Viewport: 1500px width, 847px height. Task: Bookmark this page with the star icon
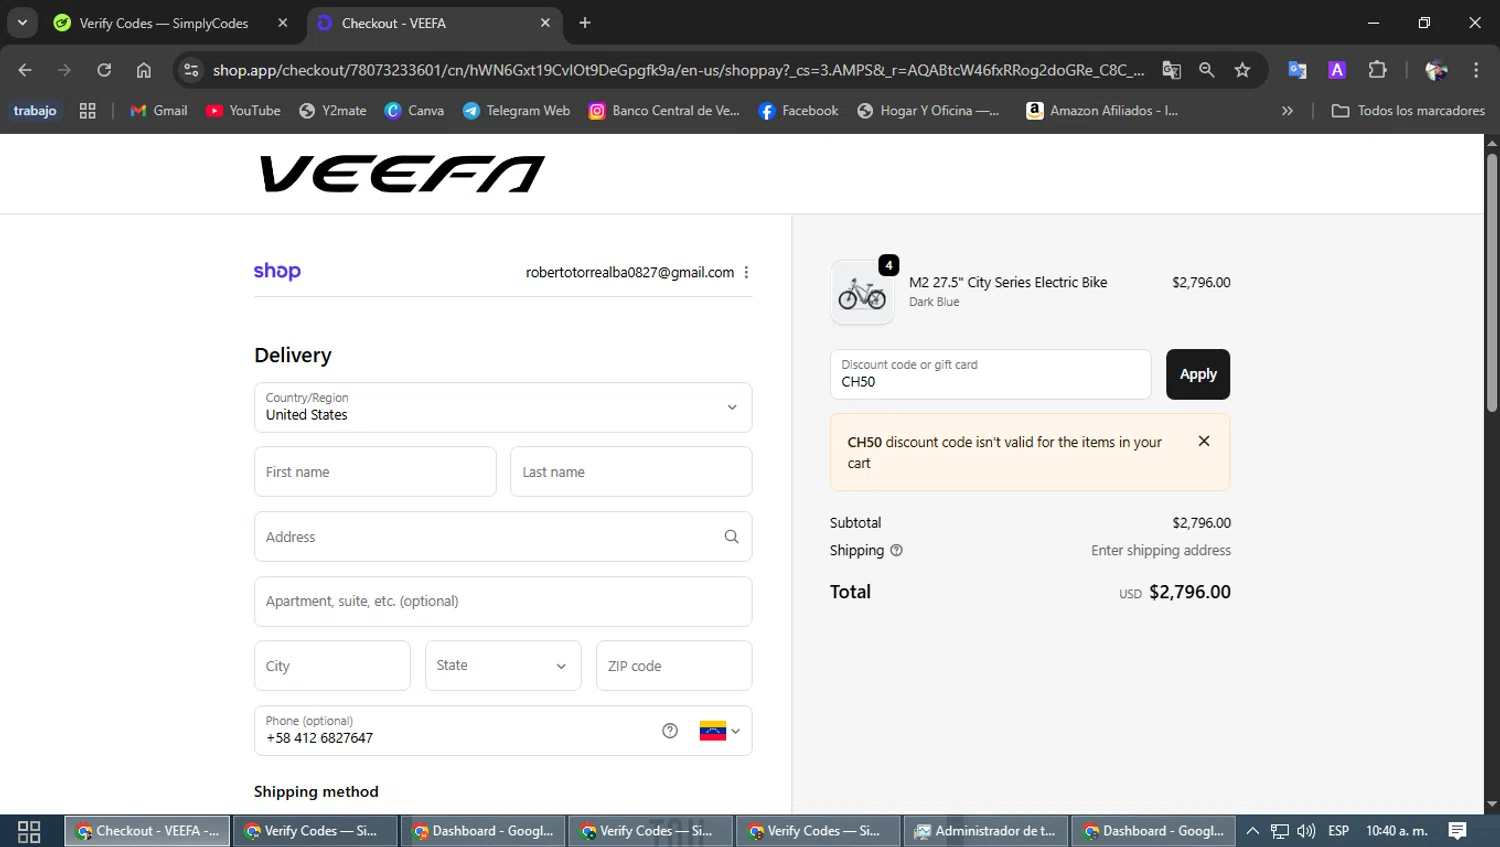pyautogui.click(x=1242, y=70)
